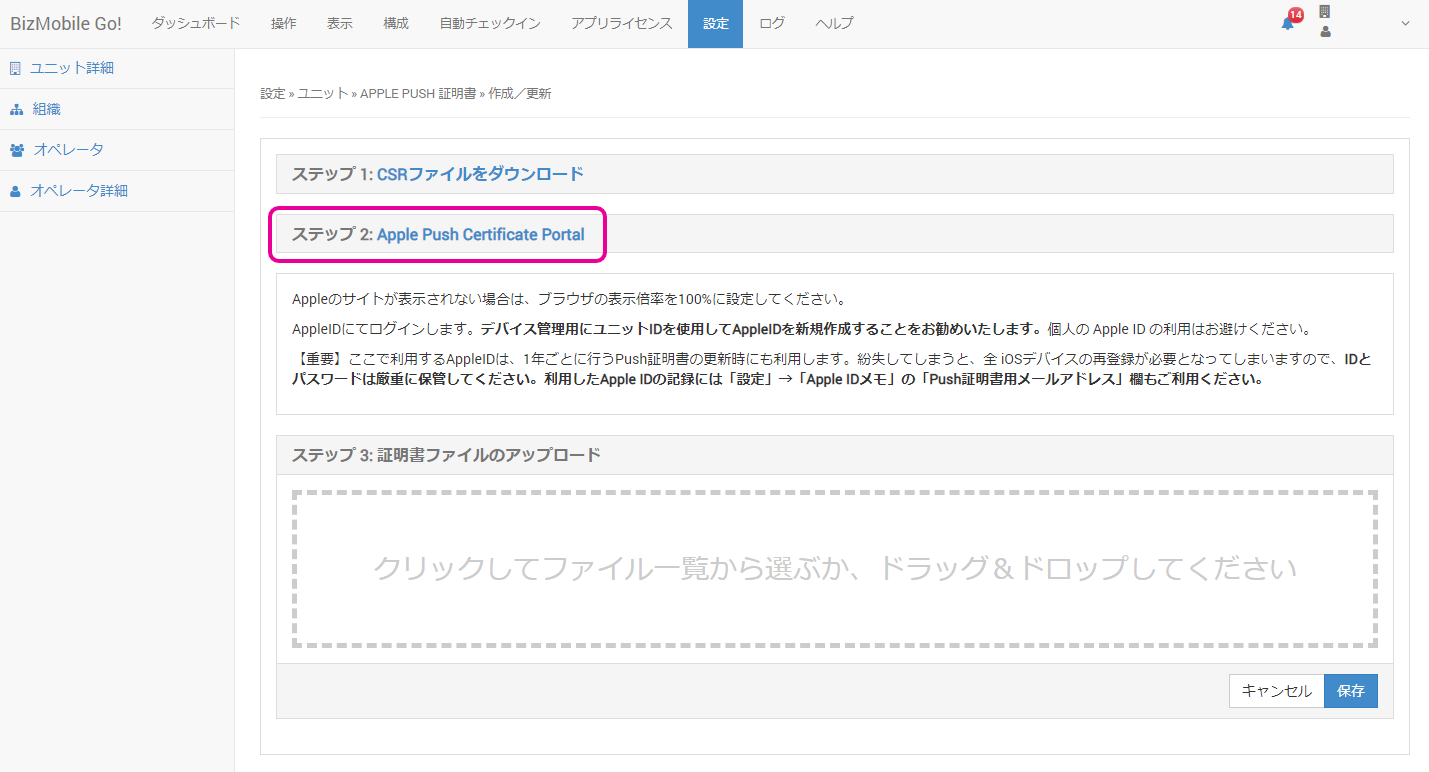Click the 保存 button

(x=1350, y=691)
